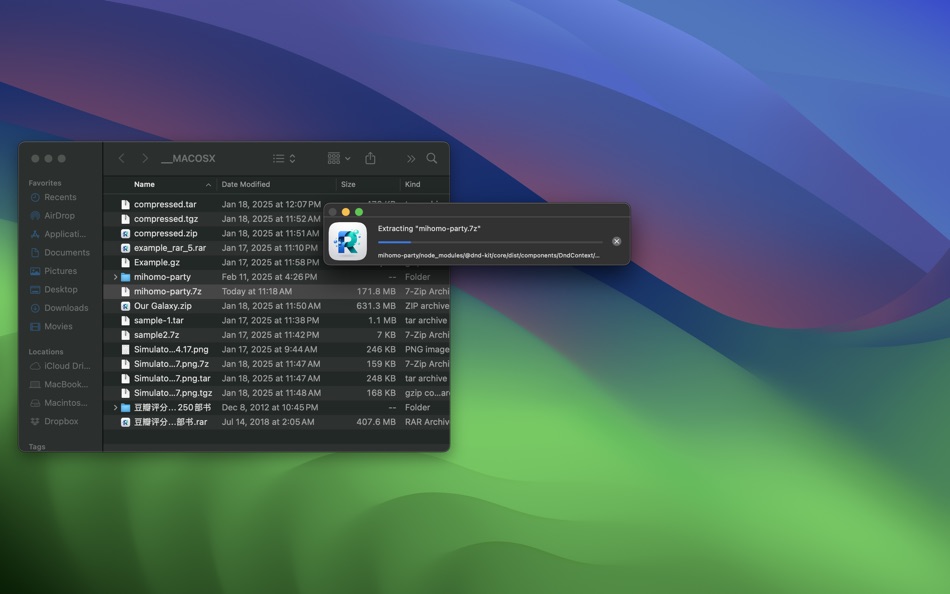Click the more toolbar items chevron
The width and height of the screenshot is (950, 594).
(410, 157)
